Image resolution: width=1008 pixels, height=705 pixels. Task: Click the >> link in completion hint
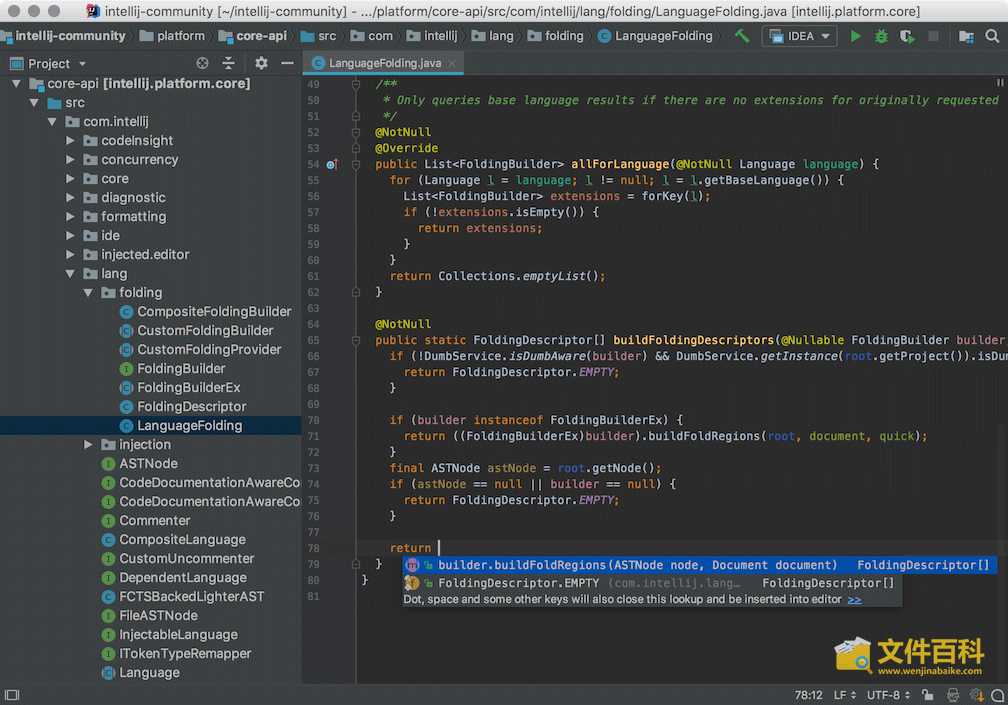point(854,600)
